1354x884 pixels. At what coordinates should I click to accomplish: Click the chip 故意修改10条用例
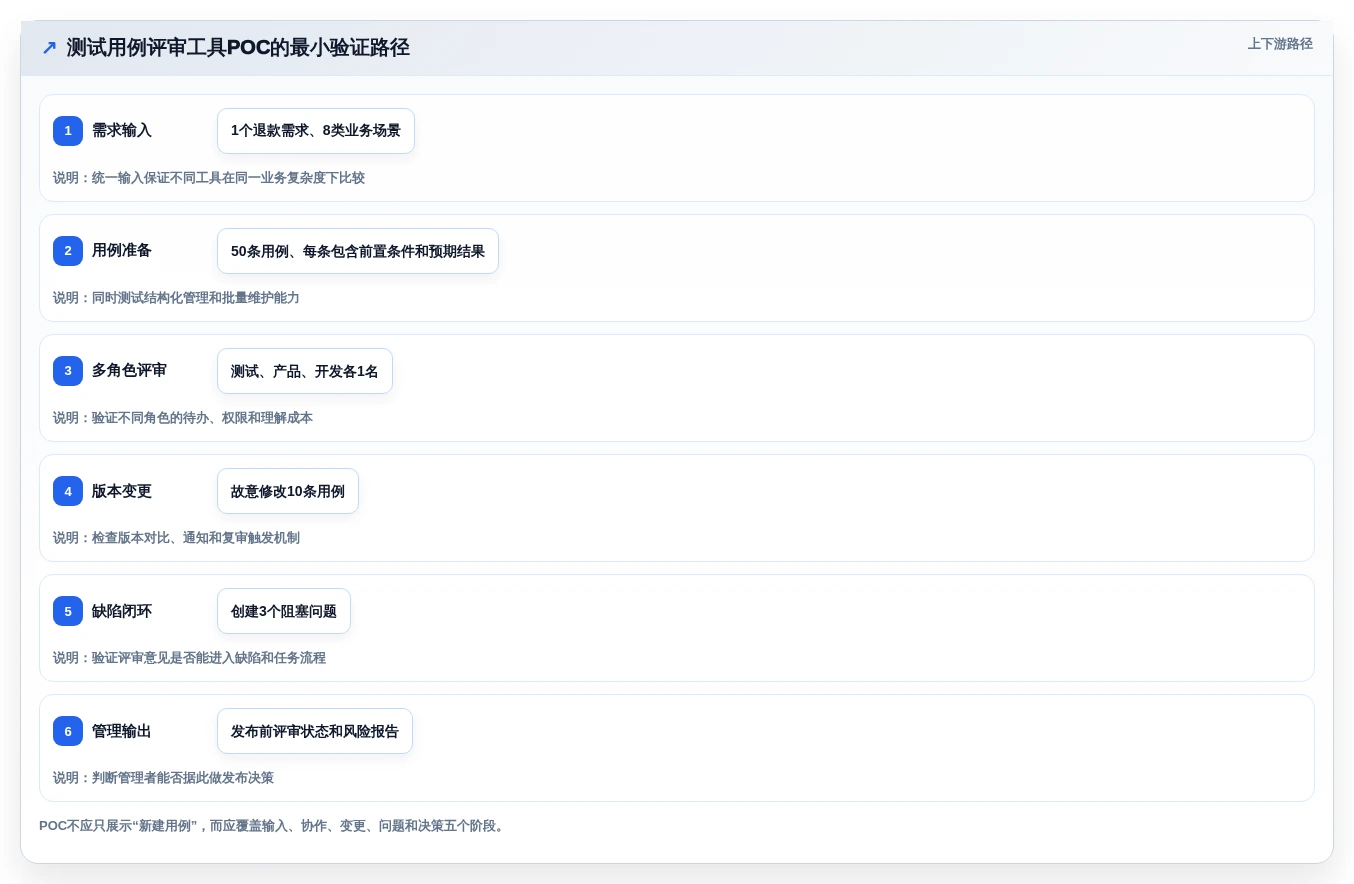288,491
